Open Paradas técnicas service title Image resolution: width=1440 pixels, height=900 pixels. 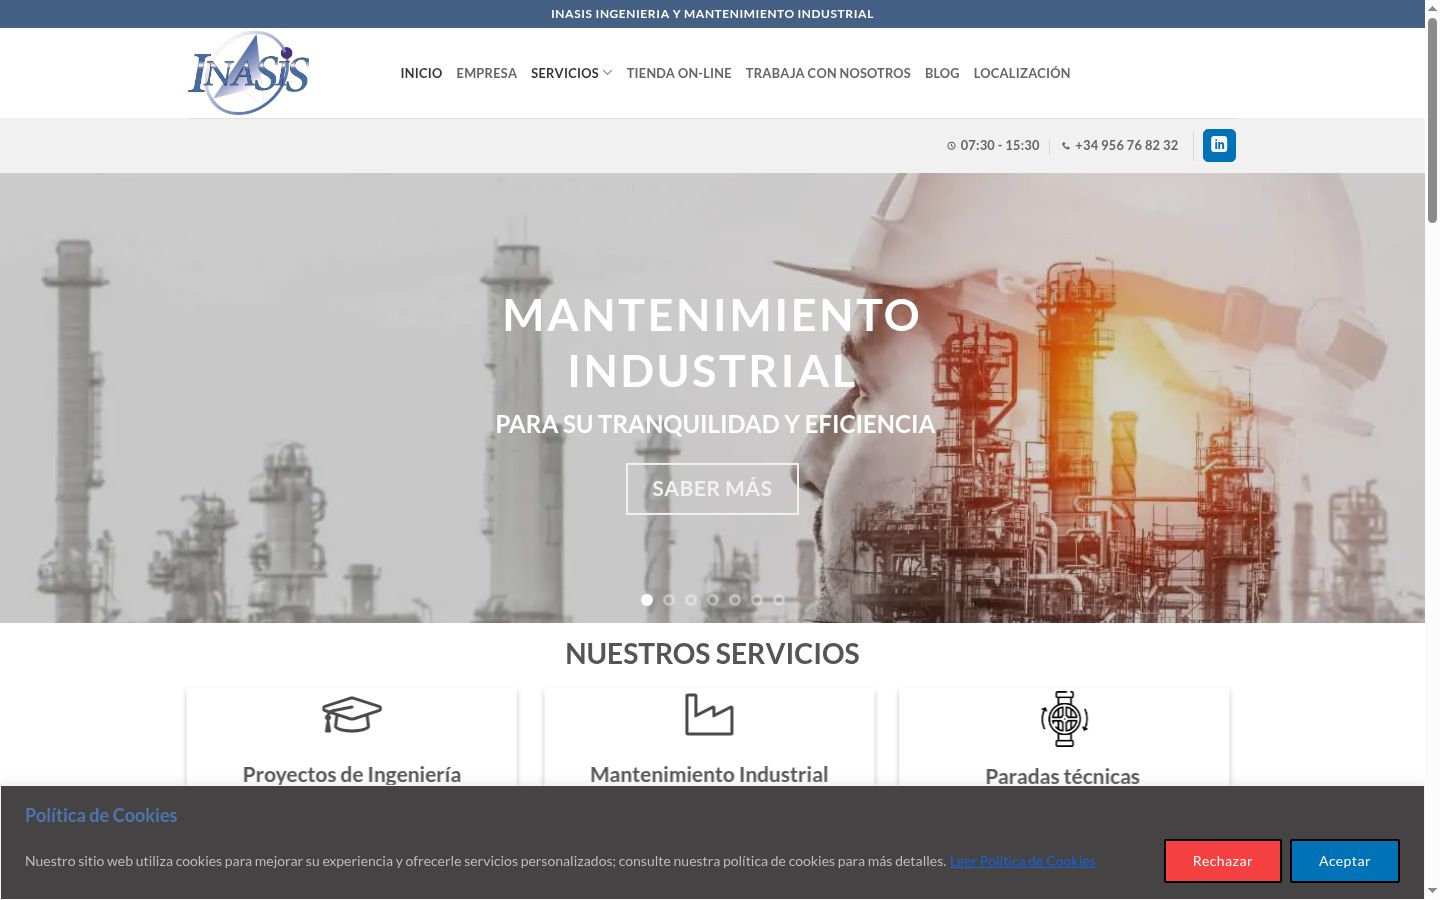point(1062,776)
